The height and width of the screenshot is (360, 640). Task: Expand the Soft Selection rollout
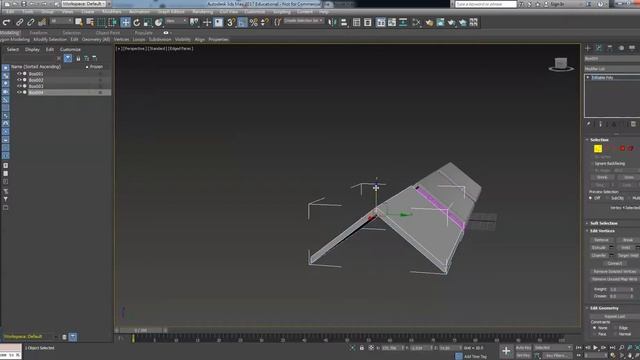coord(604,223)
